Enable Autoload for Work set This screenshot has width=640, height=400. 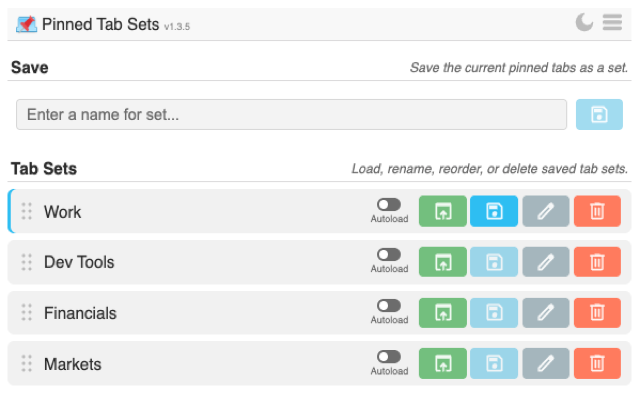pyautogui.click(x=389, y=205)
